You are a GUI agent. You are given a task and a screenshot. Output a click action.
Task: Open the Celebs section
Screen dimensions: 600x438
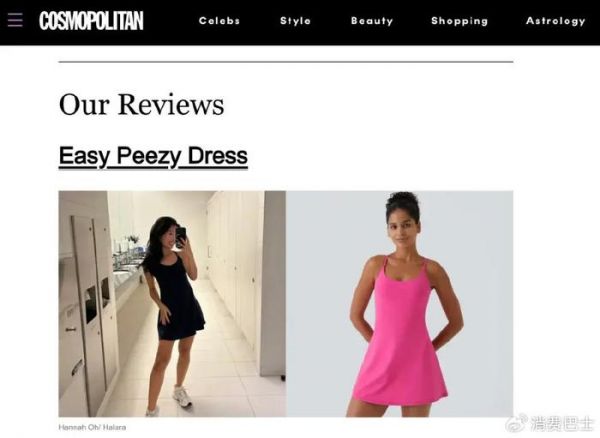coord(219,21)
